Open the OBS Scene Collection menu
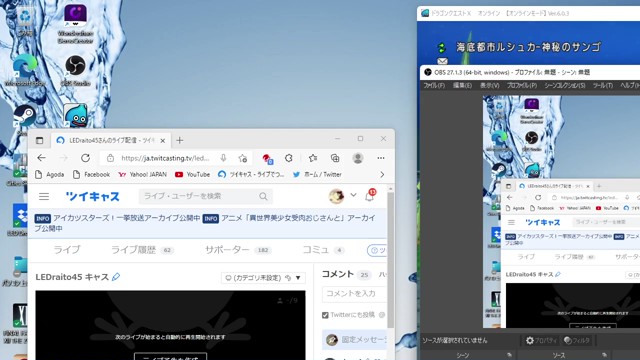Screen dimensions: 640x360 pyautogui.click(x=565, y=85)
